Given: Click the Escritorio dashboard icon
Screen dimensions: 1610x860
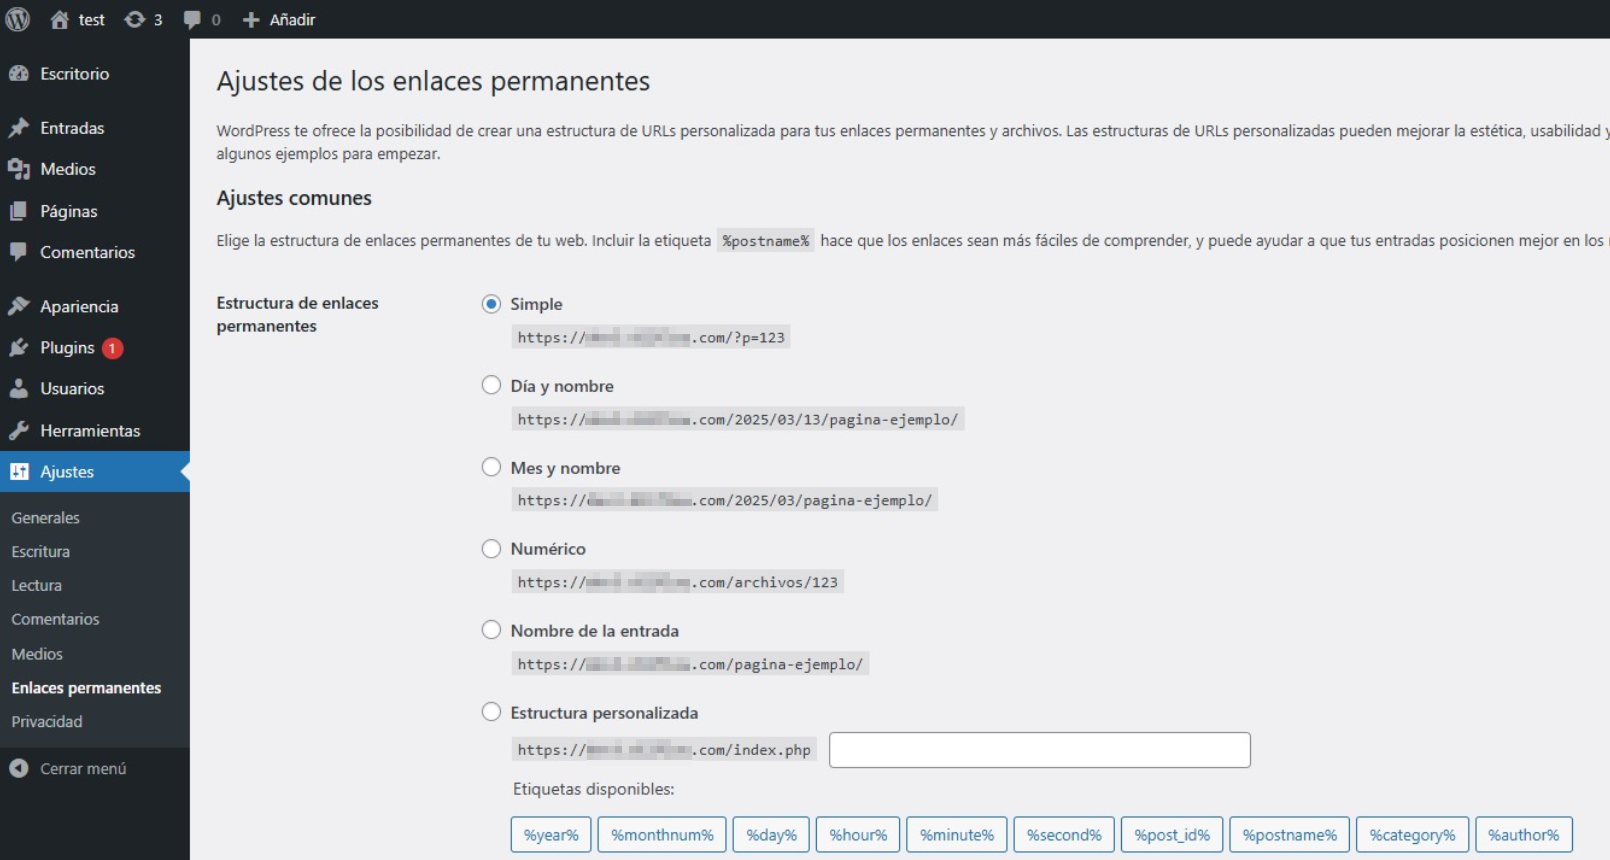Looking at the screenshot, I should tap(19, 73).
